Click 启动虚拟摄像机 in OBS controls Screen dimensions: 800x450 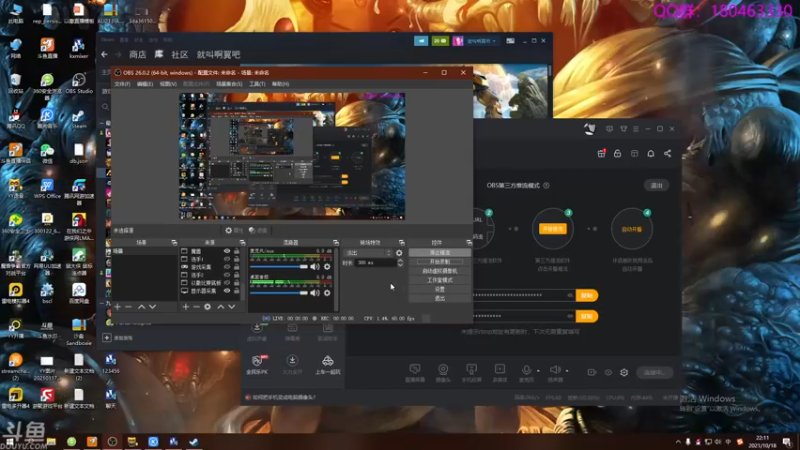click(439, 271)
